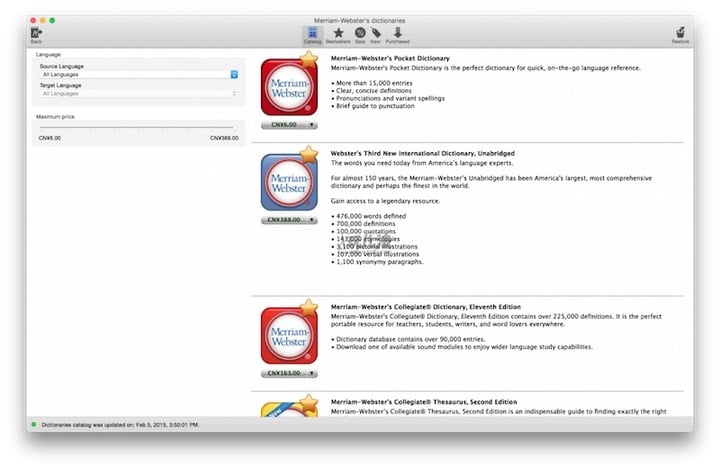Open Purchased downloads
The image size is (720, 470).
pyautogui.click(x=397, y=34)
